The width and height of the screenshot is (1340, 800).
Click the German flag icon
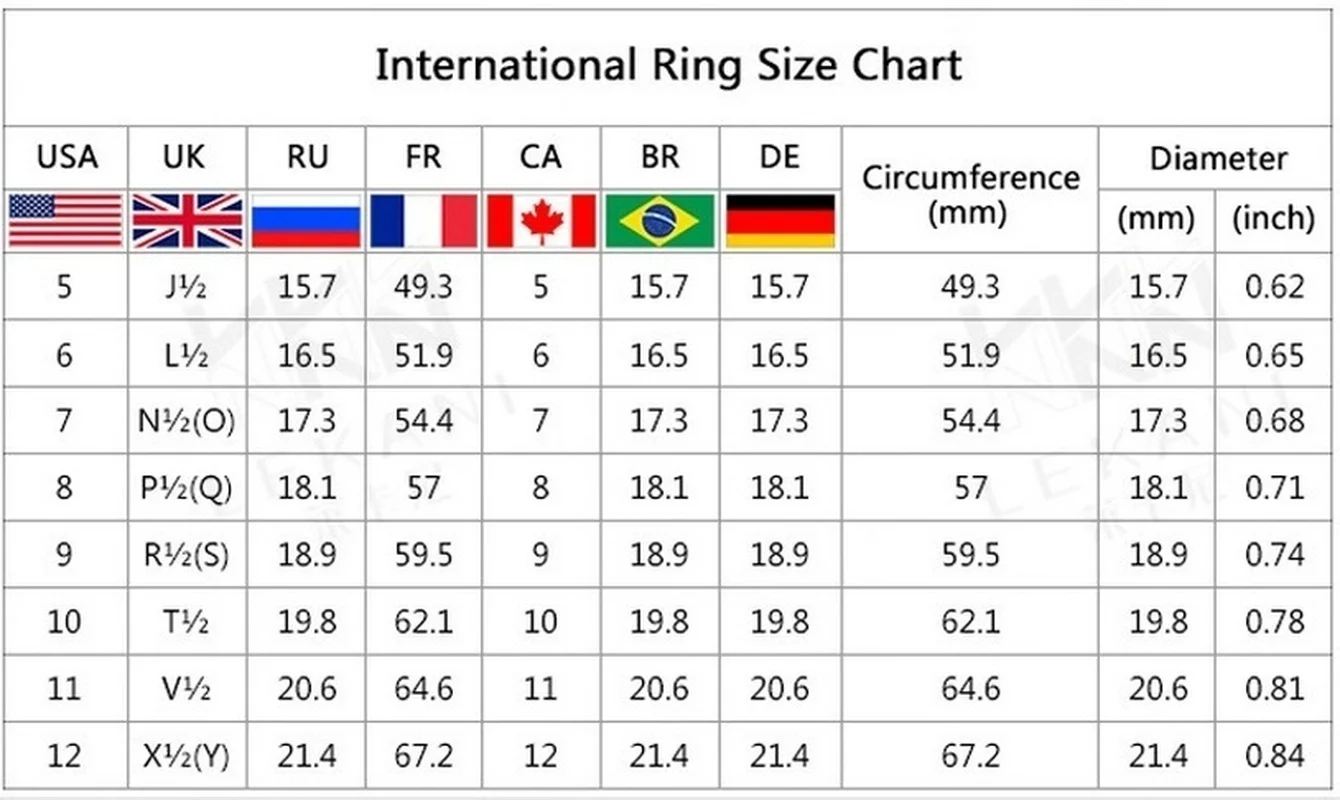(780, 220)
